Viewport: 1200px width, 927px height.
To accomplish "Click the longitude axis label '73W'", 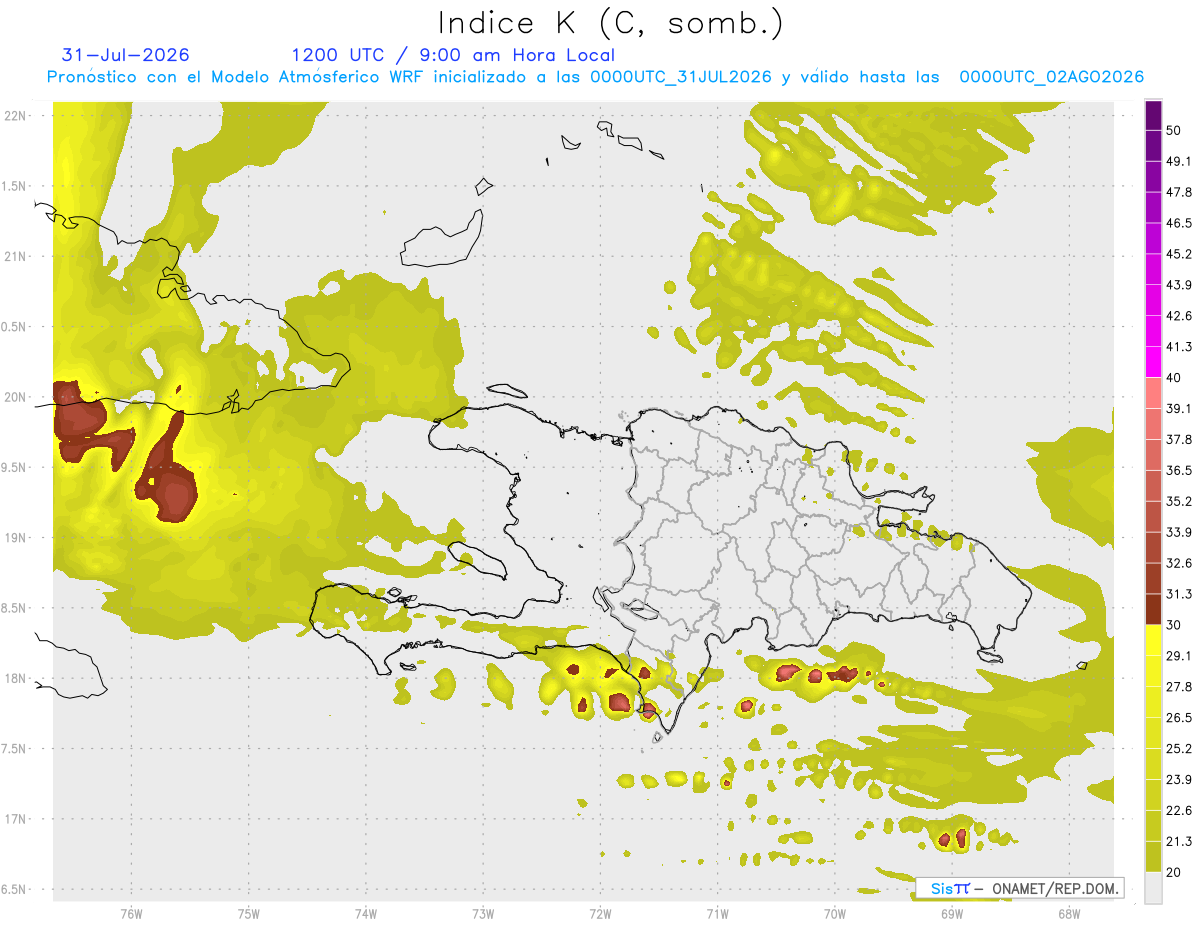I will coord(483,913).
